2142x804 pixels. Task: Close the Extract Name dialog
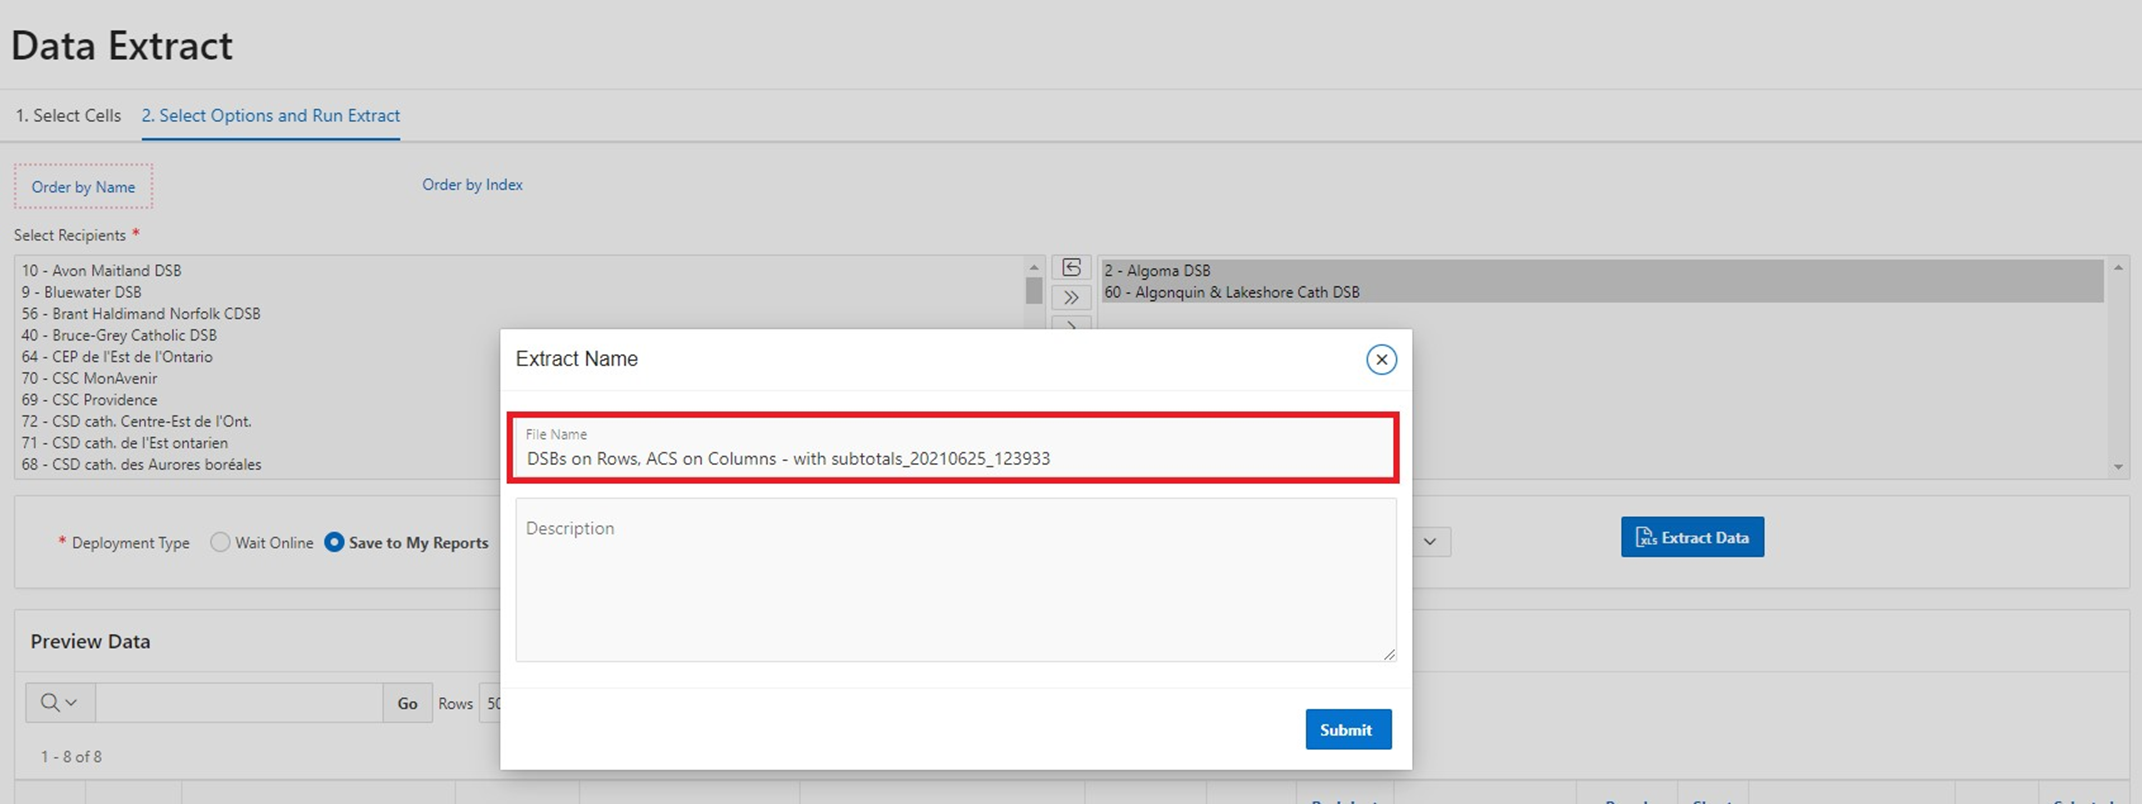click(x=1381, y=359)
